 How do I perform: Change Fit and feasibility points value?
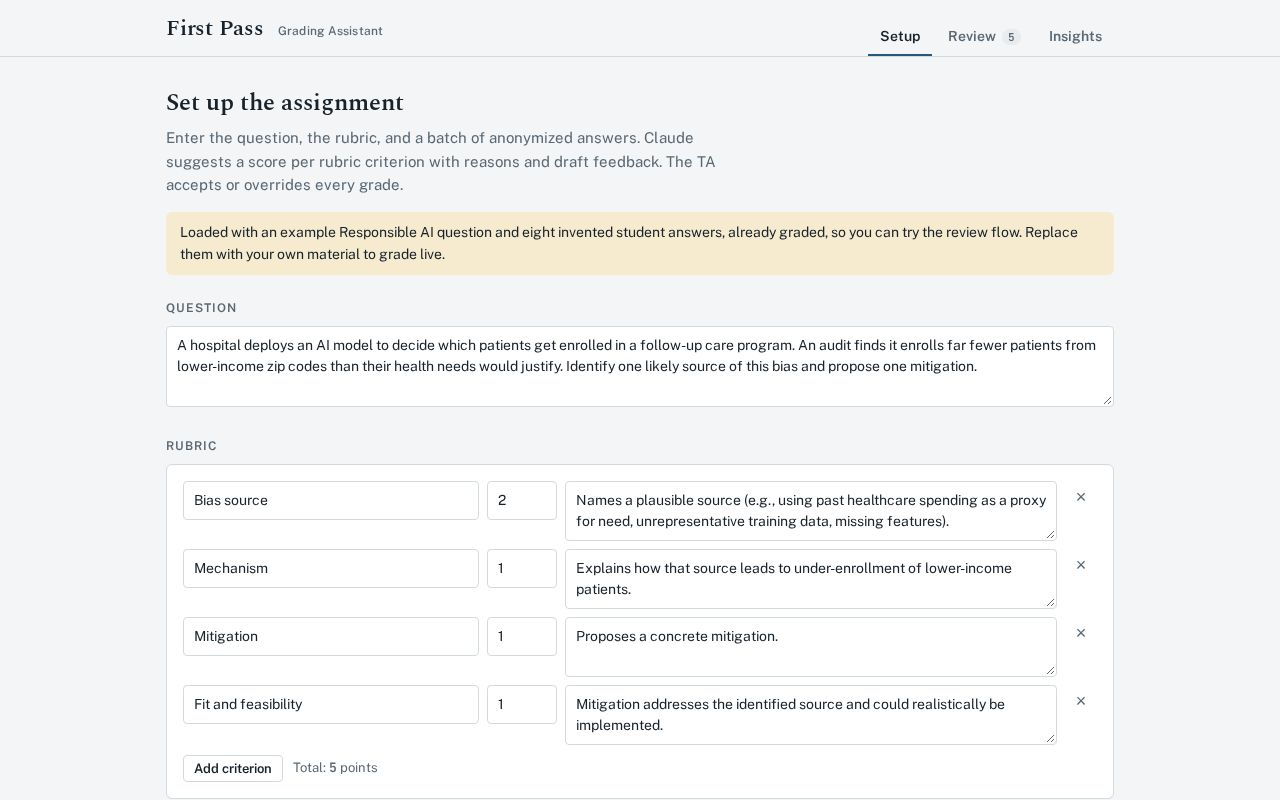pyautogui.click(x=522, y=704)
